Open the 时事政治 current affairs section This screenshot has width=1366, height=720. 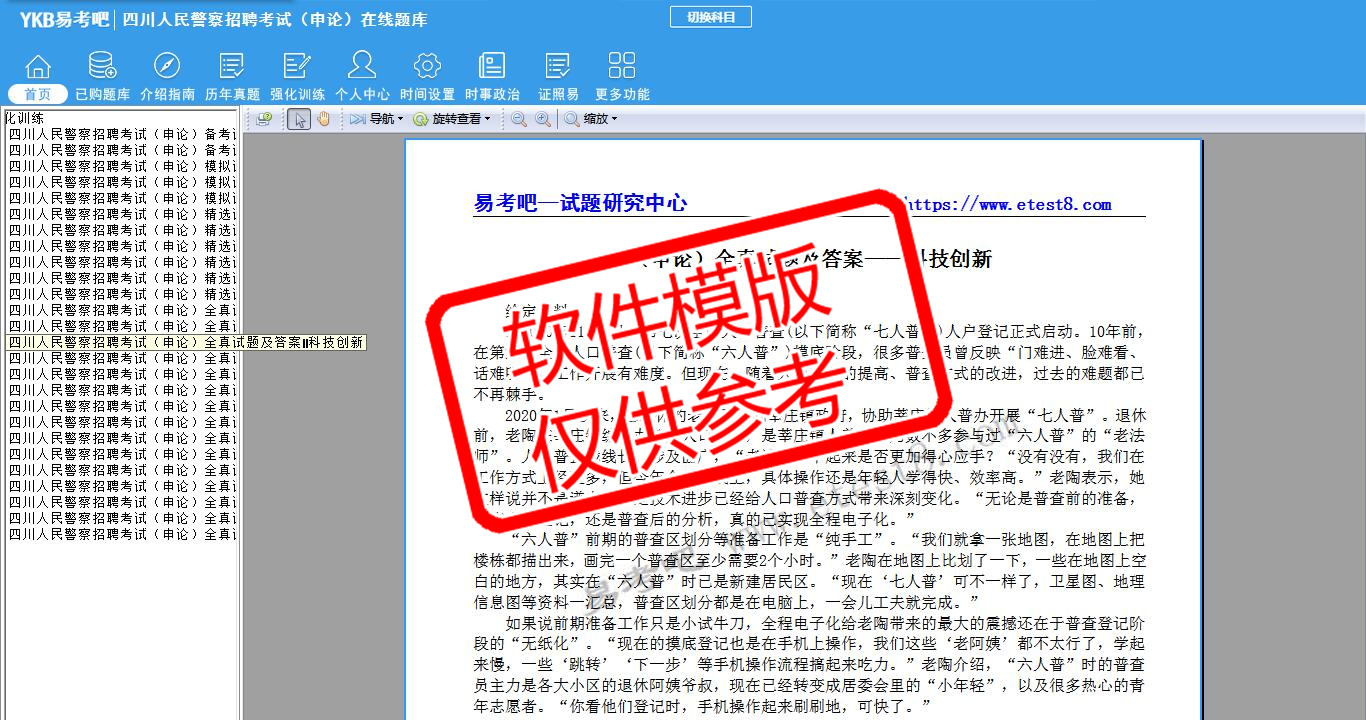(x=492, y=78)
